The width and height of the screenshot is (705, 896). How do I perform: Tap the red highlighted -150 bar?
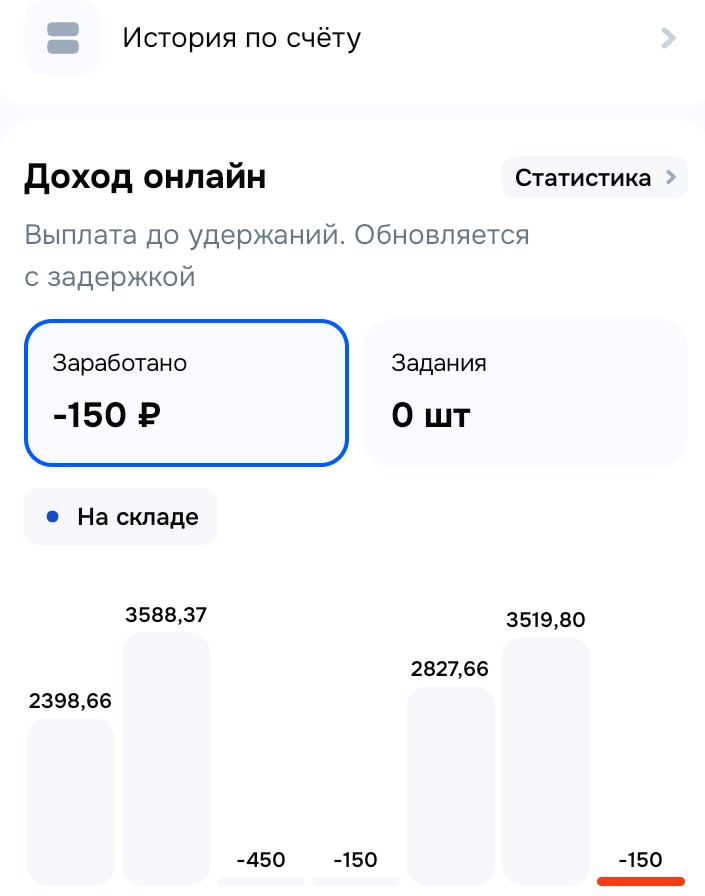(x=641, y=880)
